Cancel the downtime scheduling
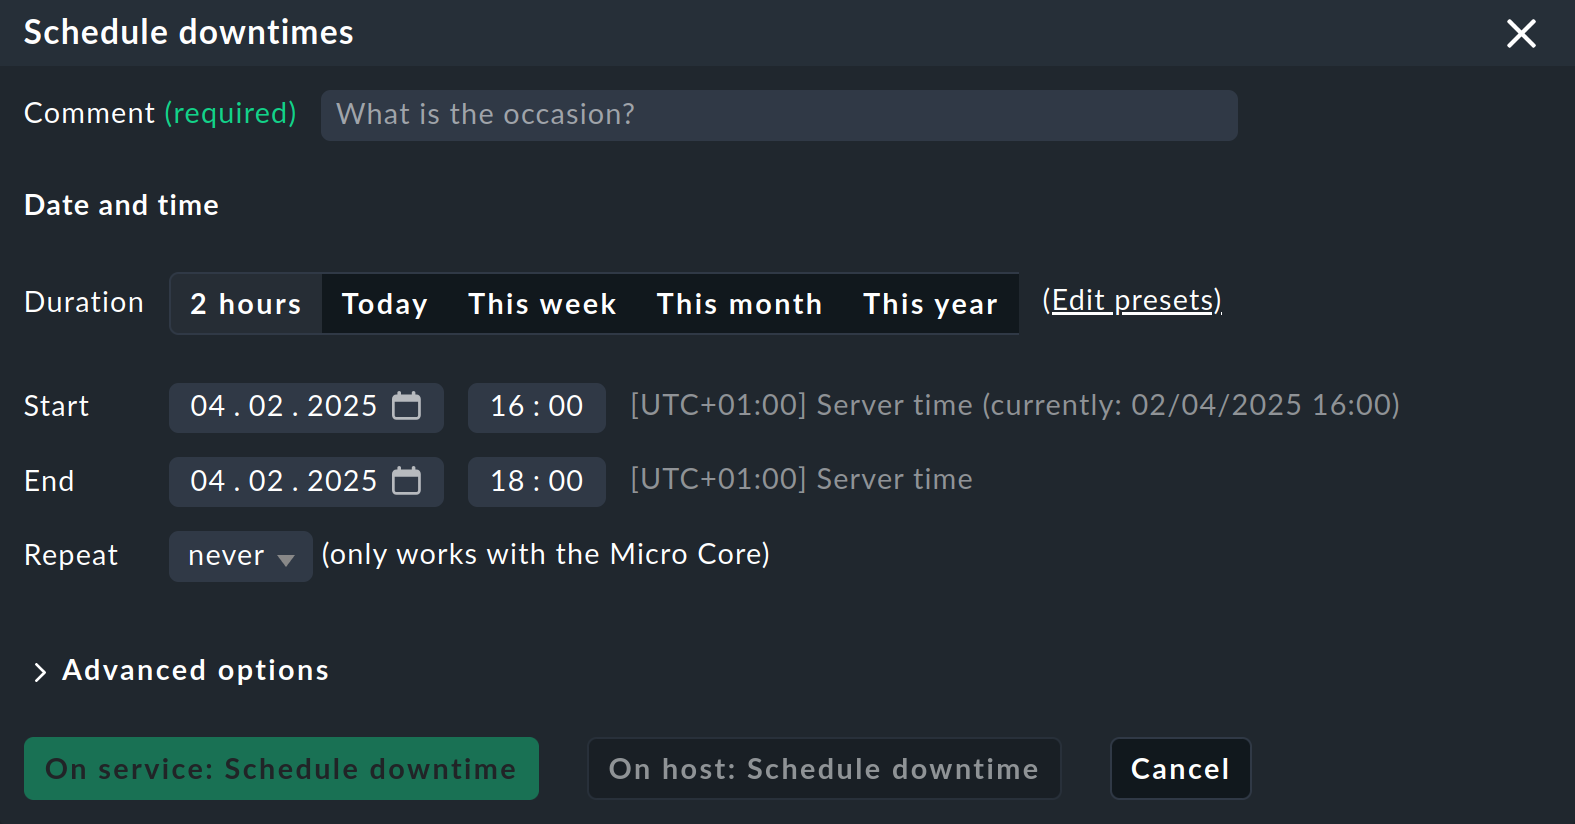The width and height of the screenshot is (1575, 824). pos(1180,768)
